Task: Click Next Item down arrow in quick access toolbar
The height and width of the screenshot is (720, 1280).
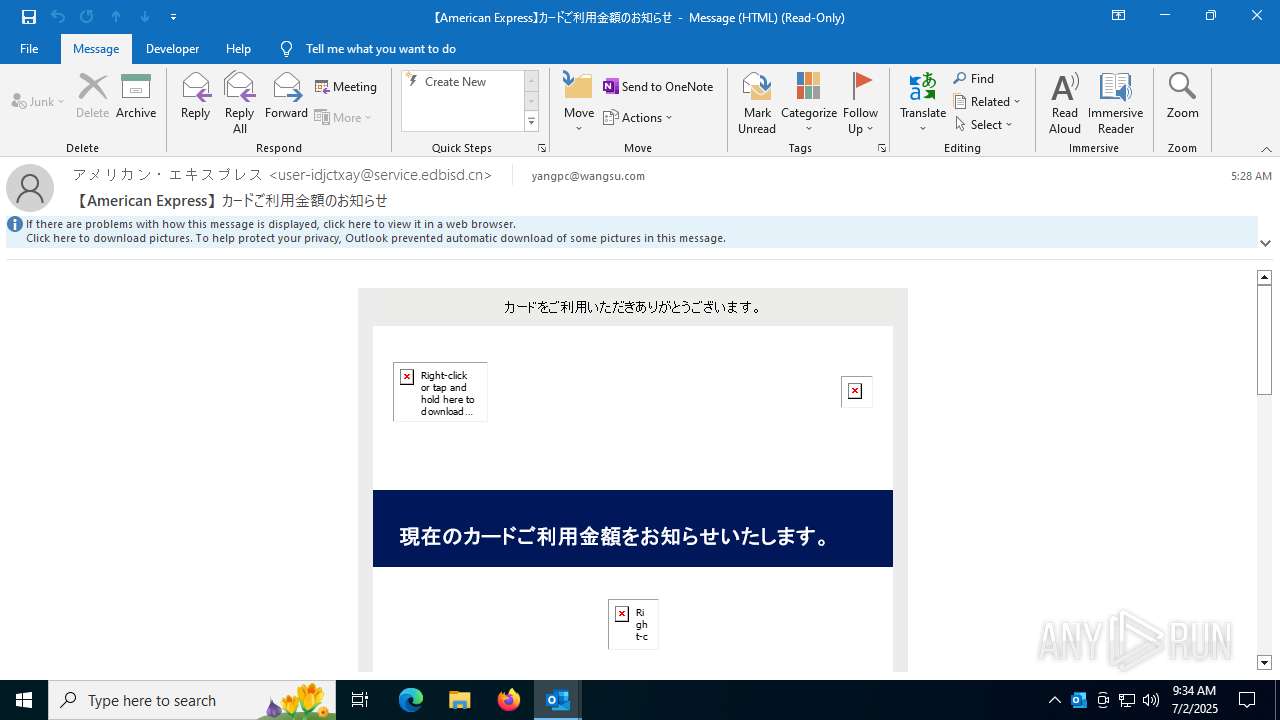Action: 145,17
